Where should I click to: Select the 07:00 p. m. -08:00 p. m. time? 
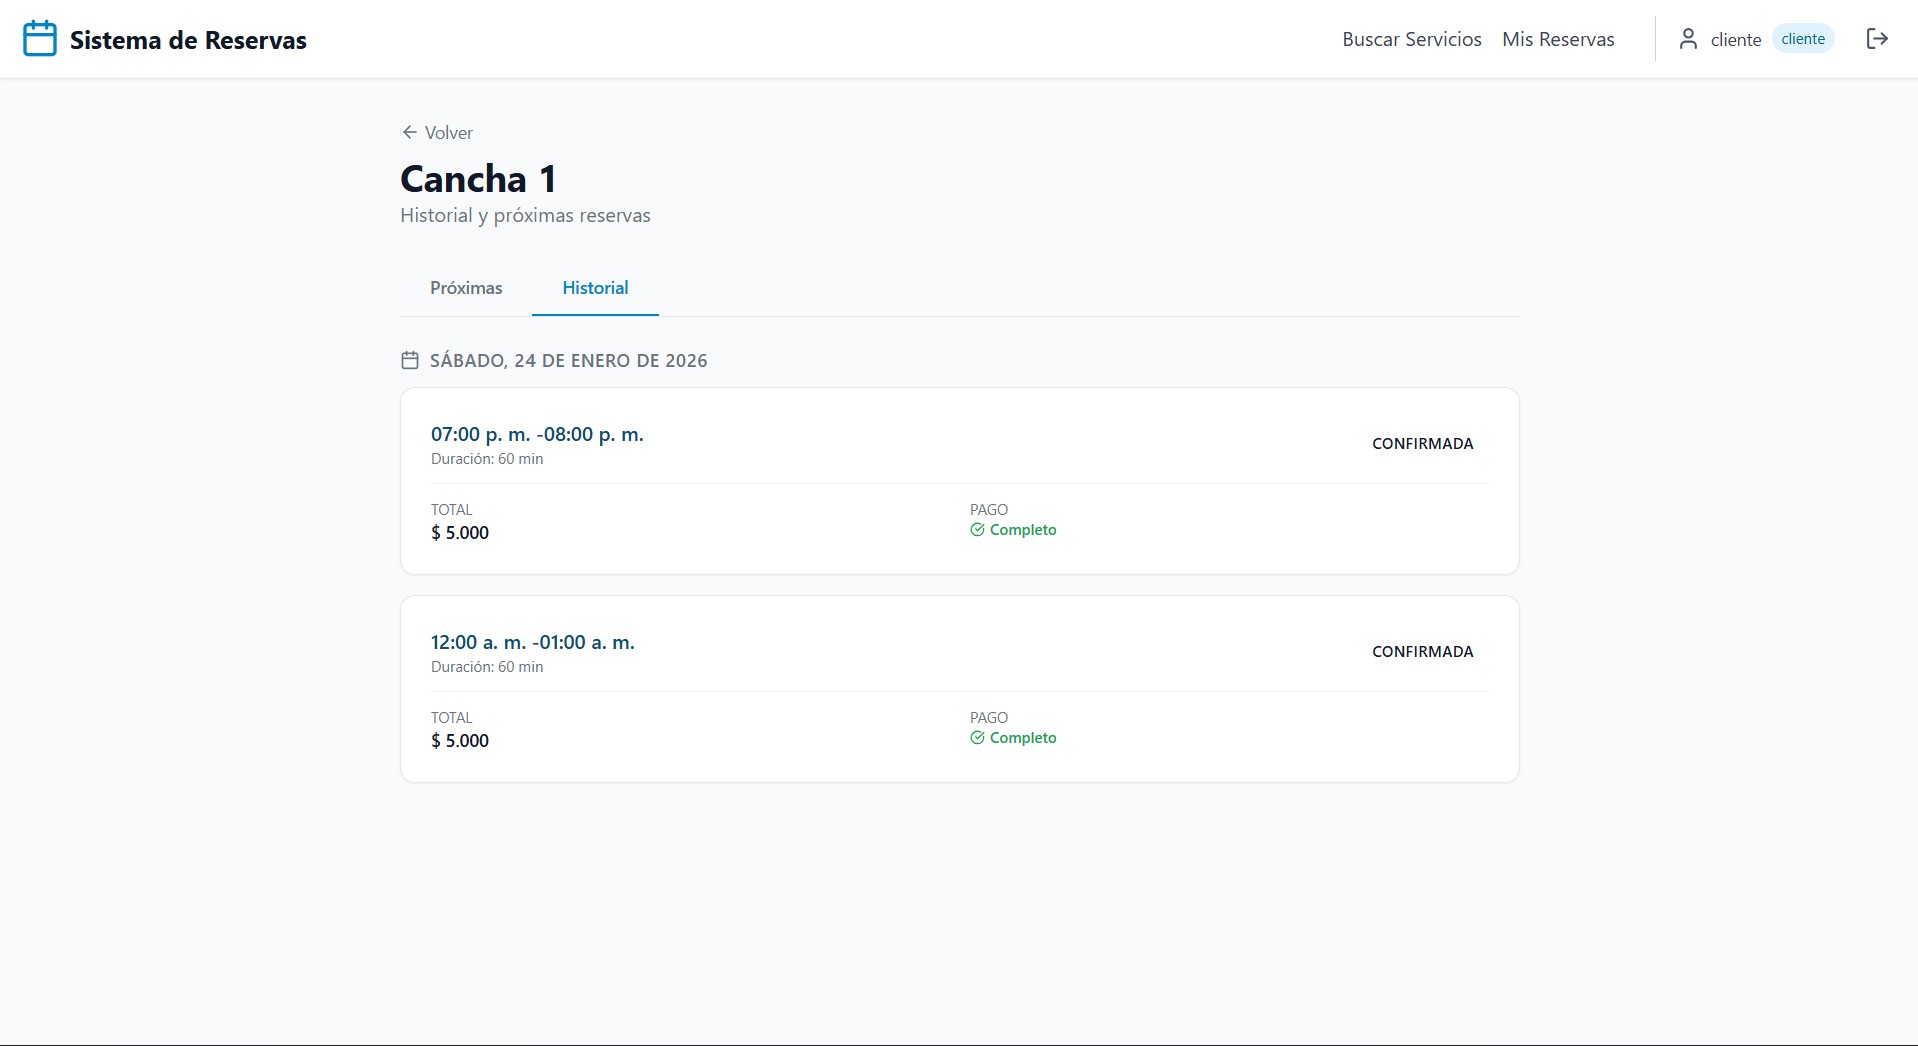tap(537, 435)
